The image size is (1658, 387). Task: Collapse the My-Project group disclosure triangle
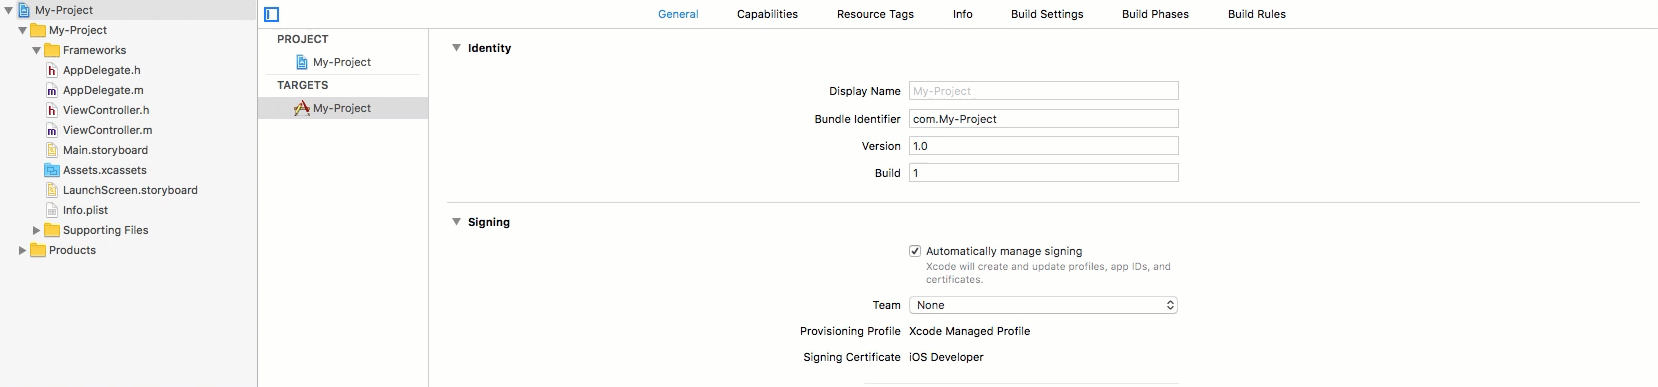click(22, 30)
